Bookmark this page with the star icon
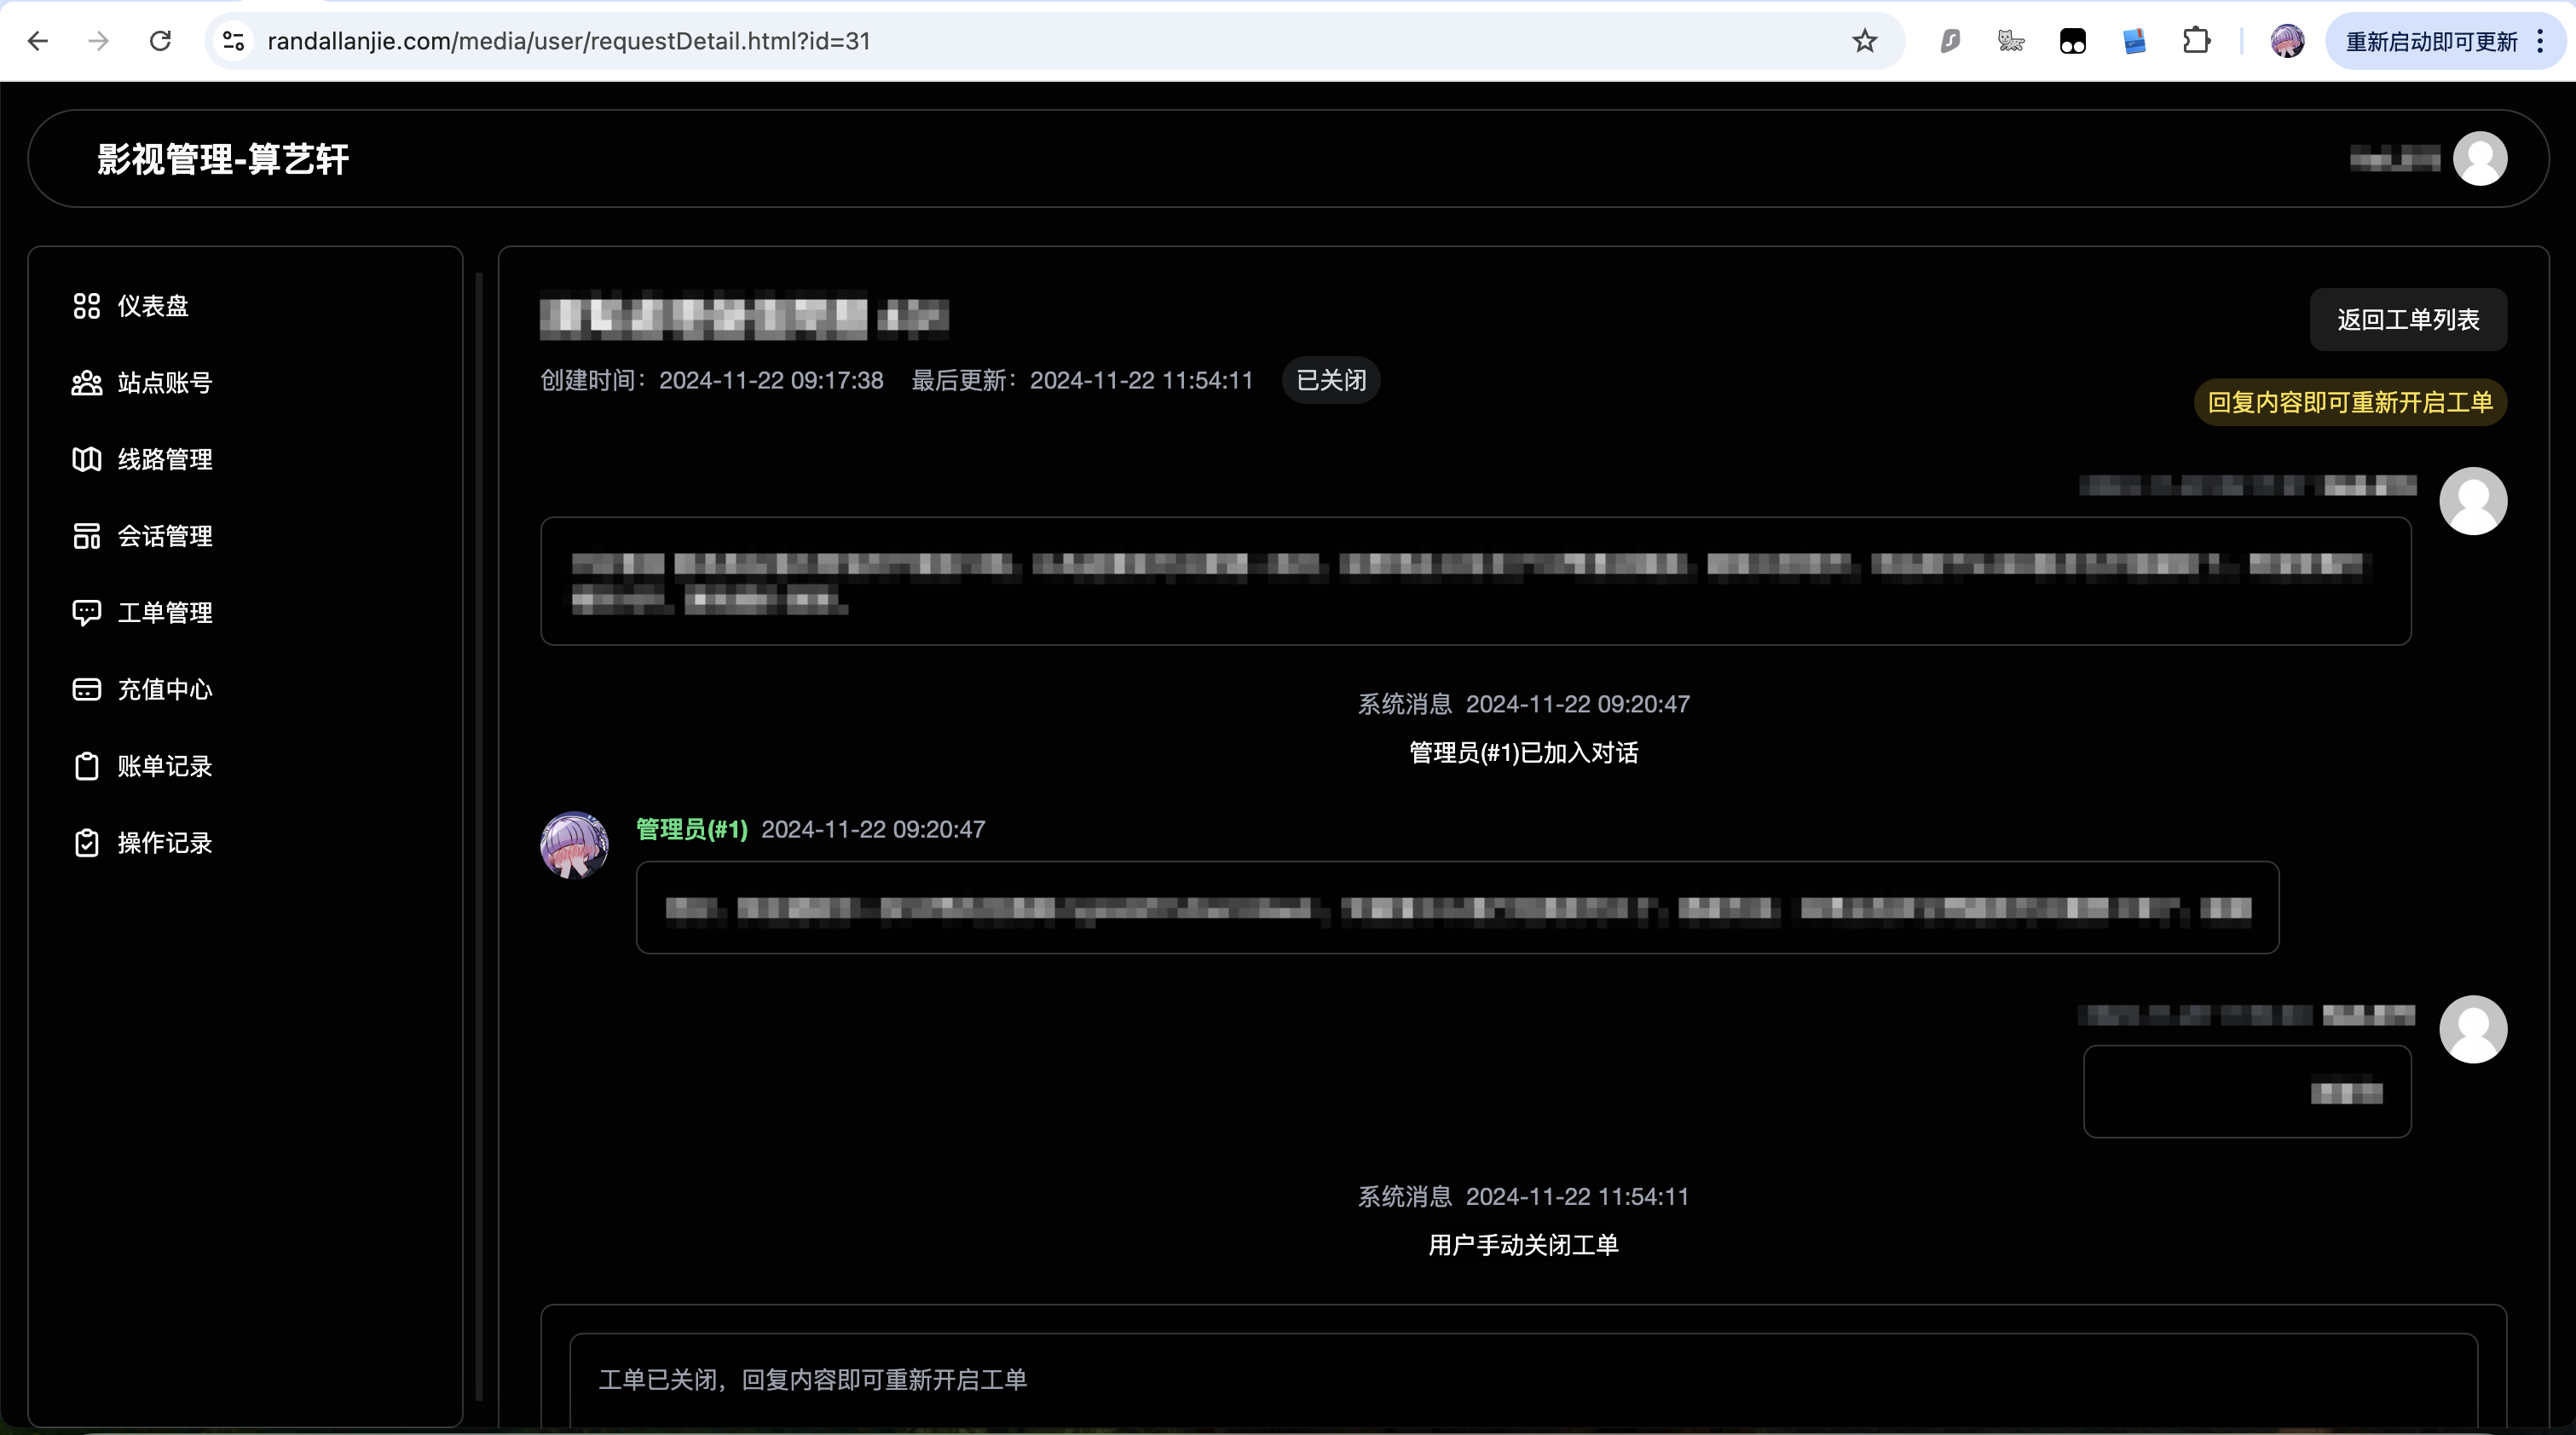The height and width of the screenshot is (1435, 2576). [x=1864, y=41]
